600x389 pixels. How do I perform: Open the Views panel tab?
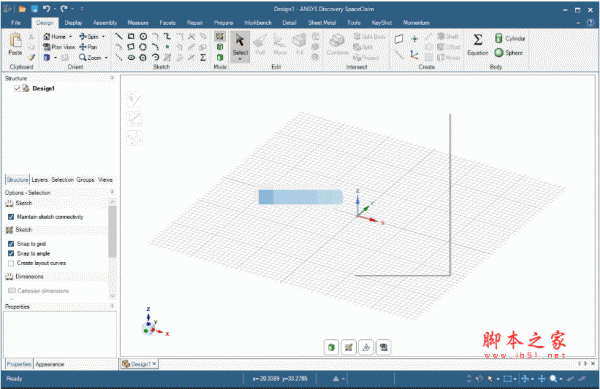pos(105,180)
